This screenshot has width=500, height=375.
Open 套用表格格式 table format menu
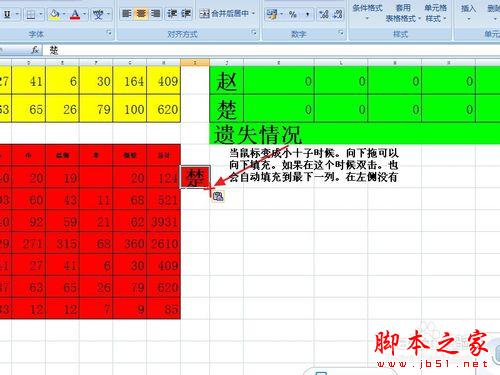[x=403, y=13]
